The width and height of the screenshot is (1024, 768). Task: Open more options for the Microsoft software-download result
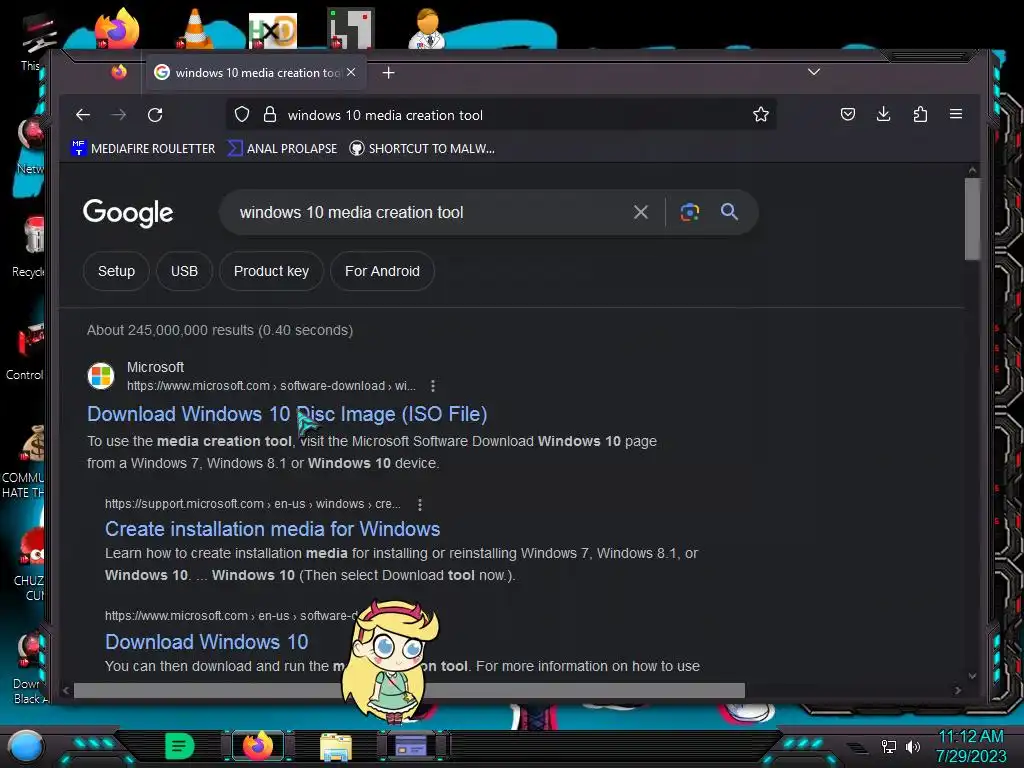(x=433, y=386)
